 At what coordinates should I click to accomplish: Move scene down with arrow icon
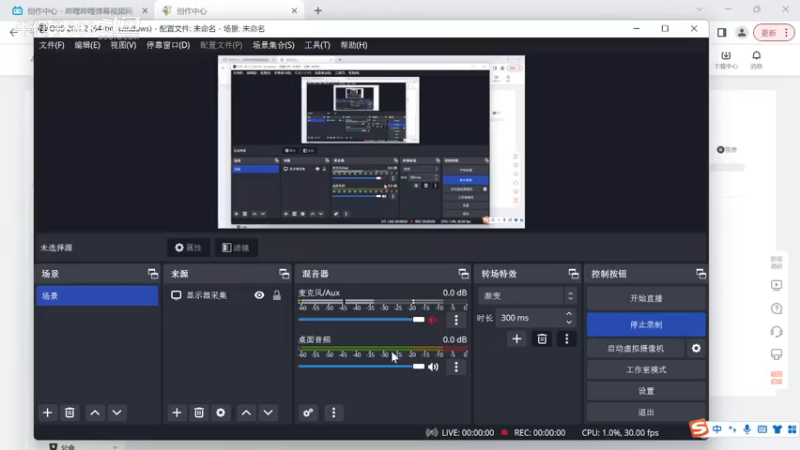(x=117, y=412)
